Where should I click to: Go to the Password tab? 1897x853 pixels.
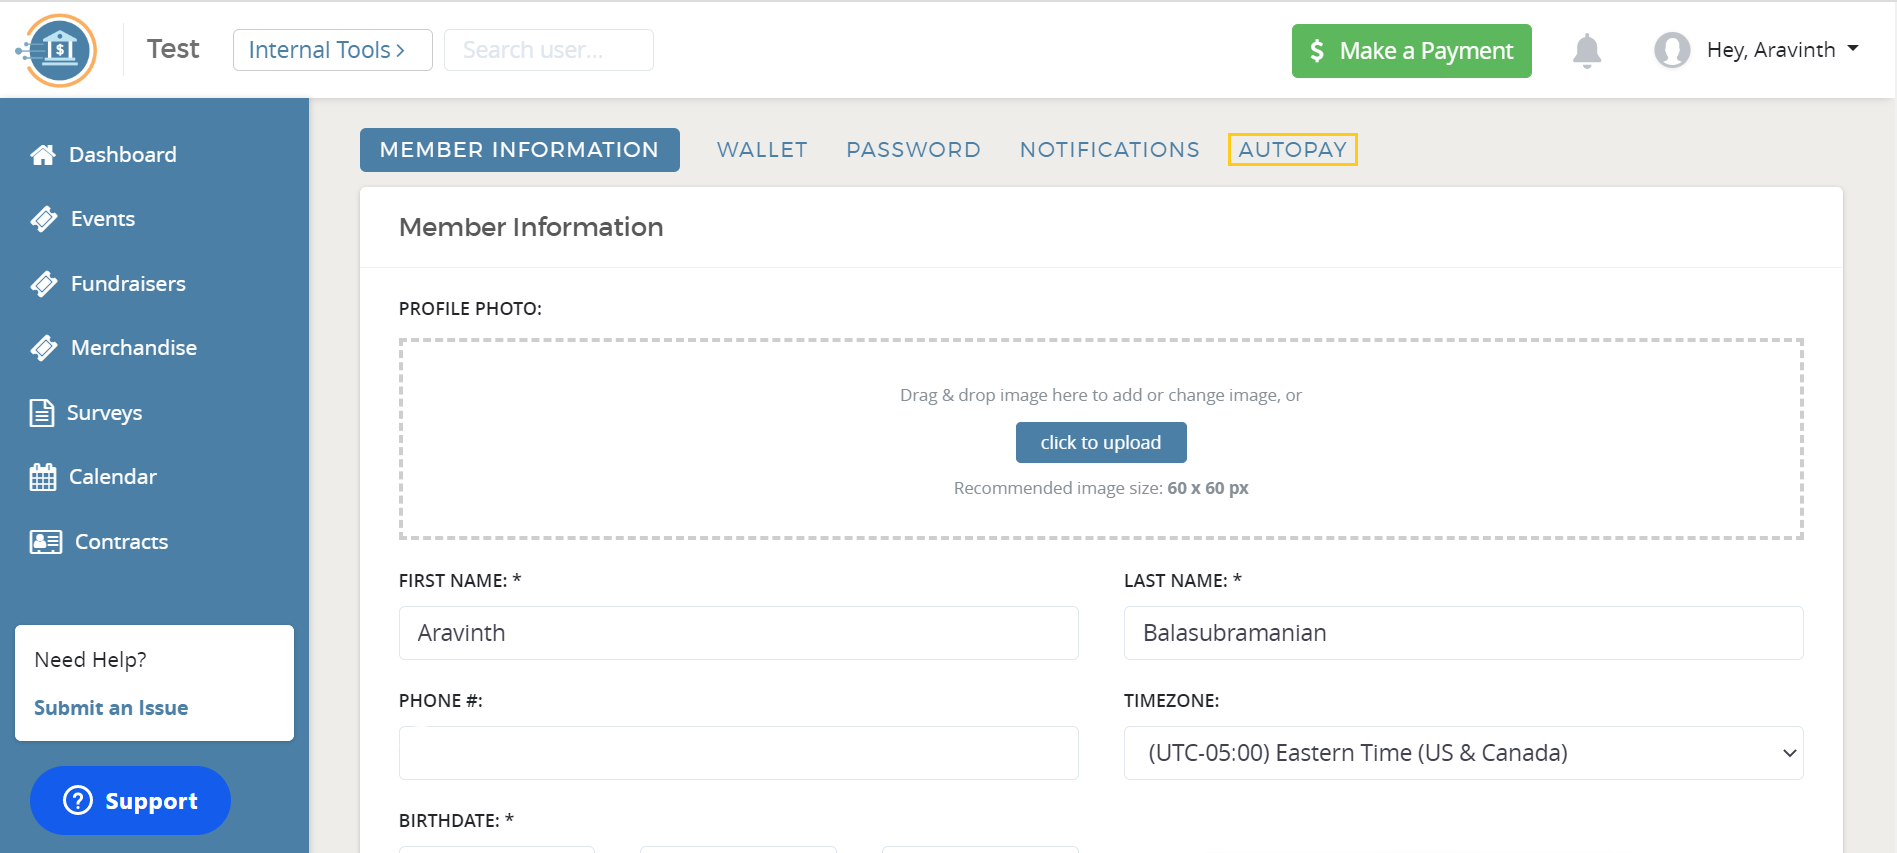[x=913, y=150]
